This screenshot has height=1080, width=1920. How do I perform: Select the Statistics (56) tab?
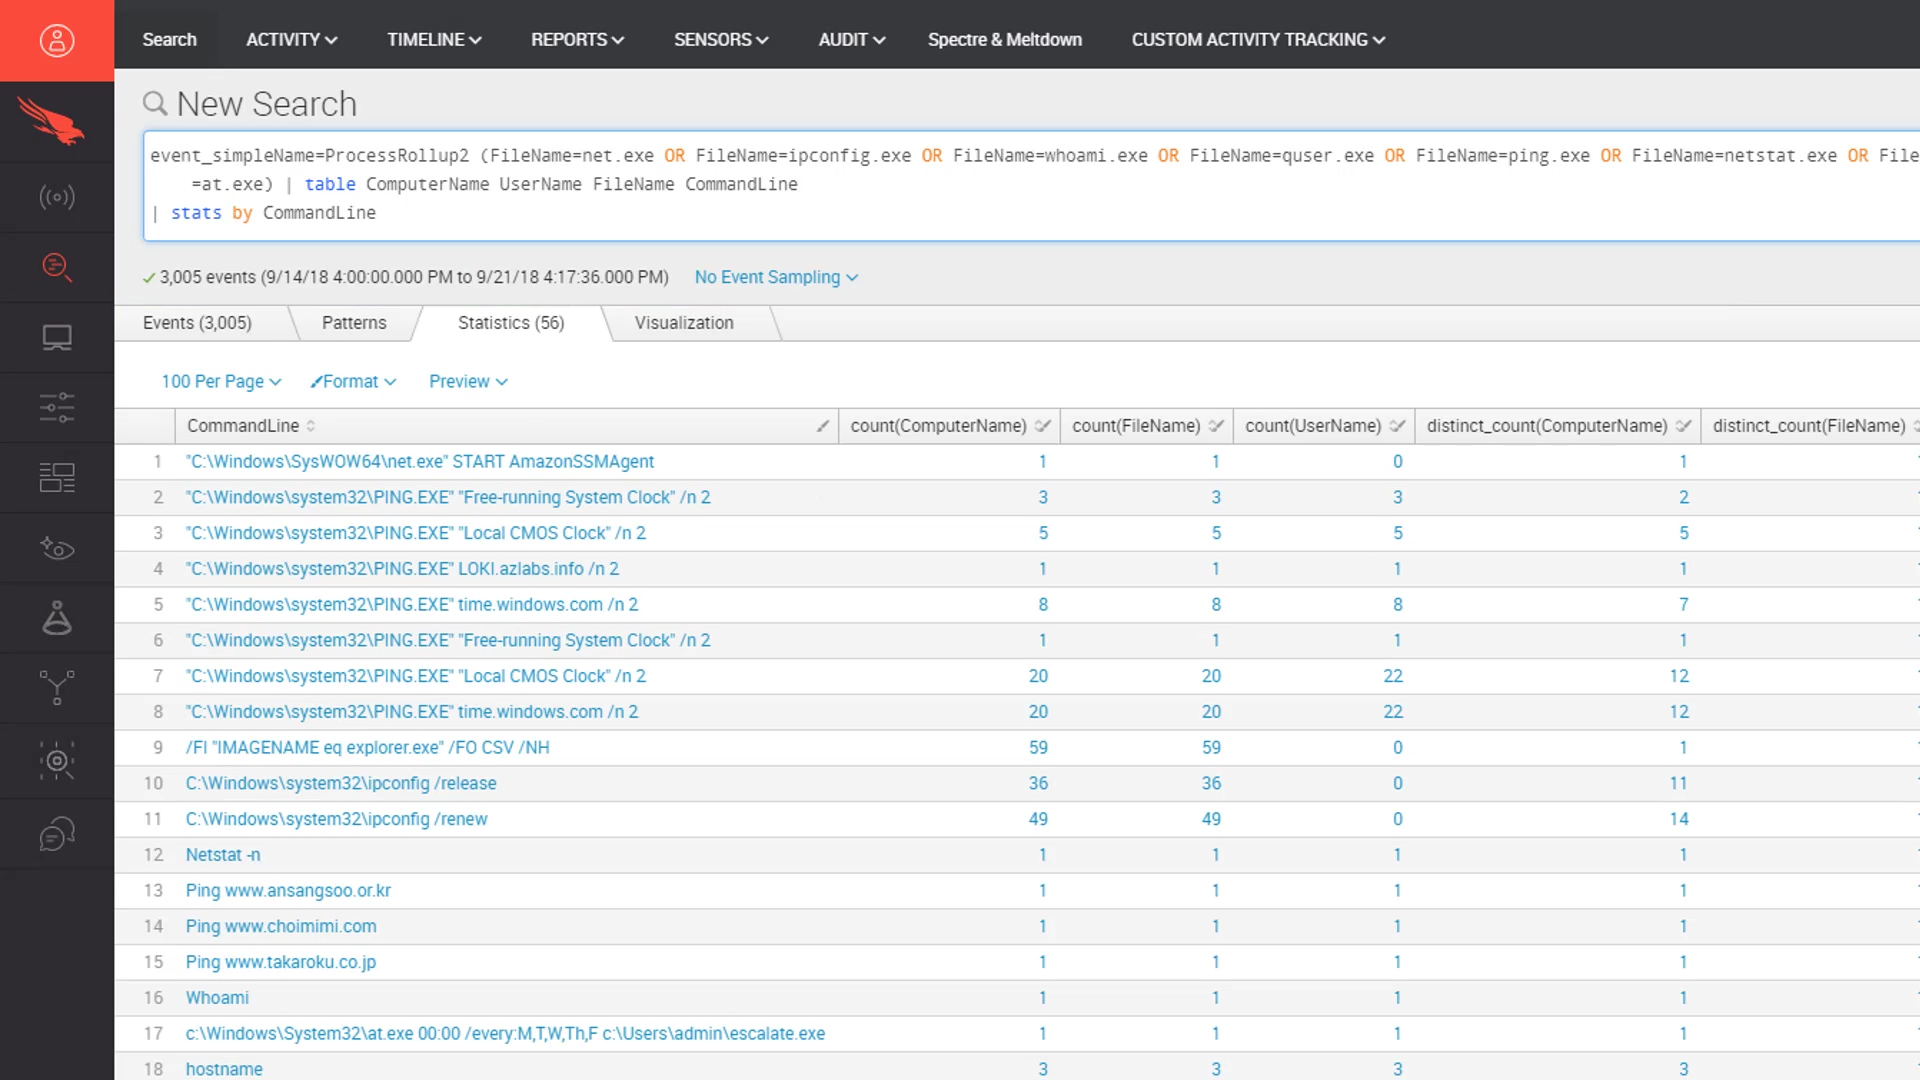pyautogui.click(x=511, y=323)
